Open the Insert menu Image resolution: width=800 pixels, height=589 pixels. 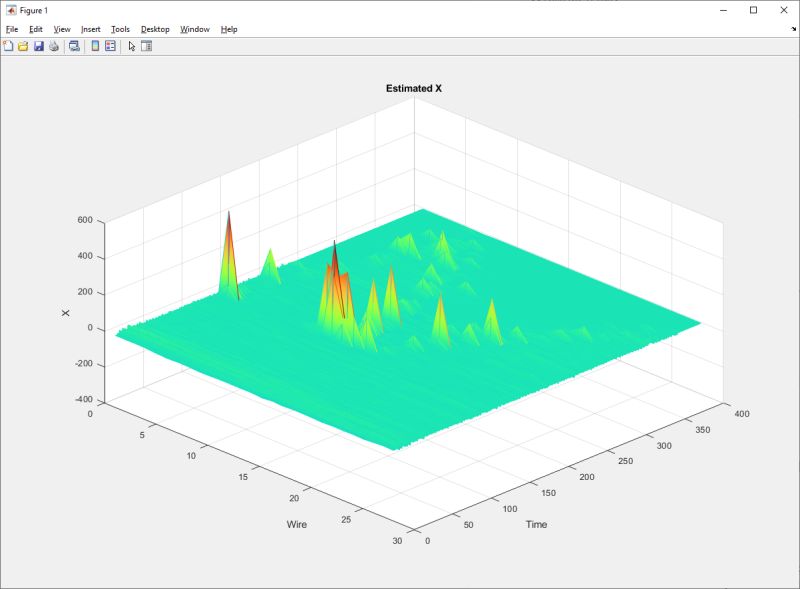click(x=89, y=29)
